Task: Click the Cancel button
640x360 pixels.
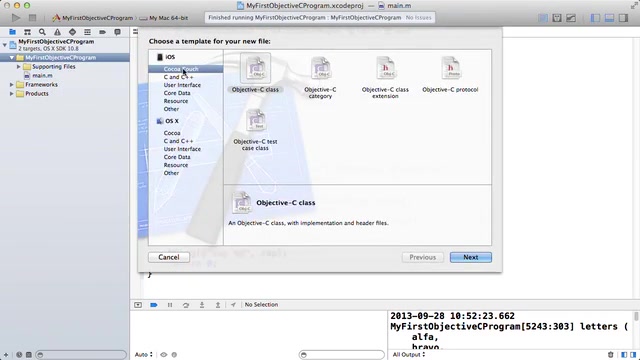Action: click(x=169, y=257)
